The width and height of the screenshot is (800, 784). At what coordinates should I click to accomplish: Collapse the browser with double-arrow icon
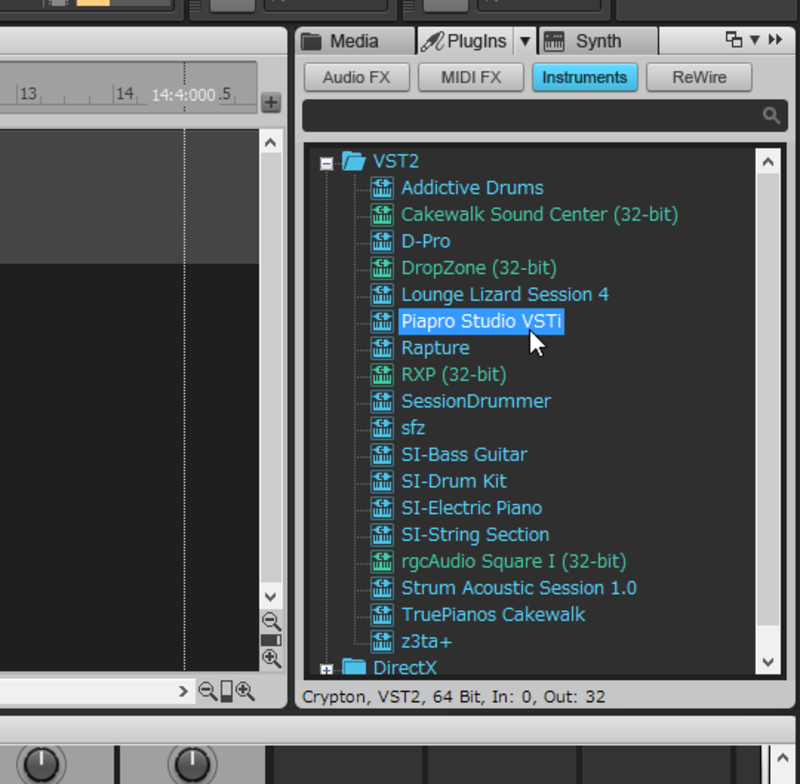776,39
